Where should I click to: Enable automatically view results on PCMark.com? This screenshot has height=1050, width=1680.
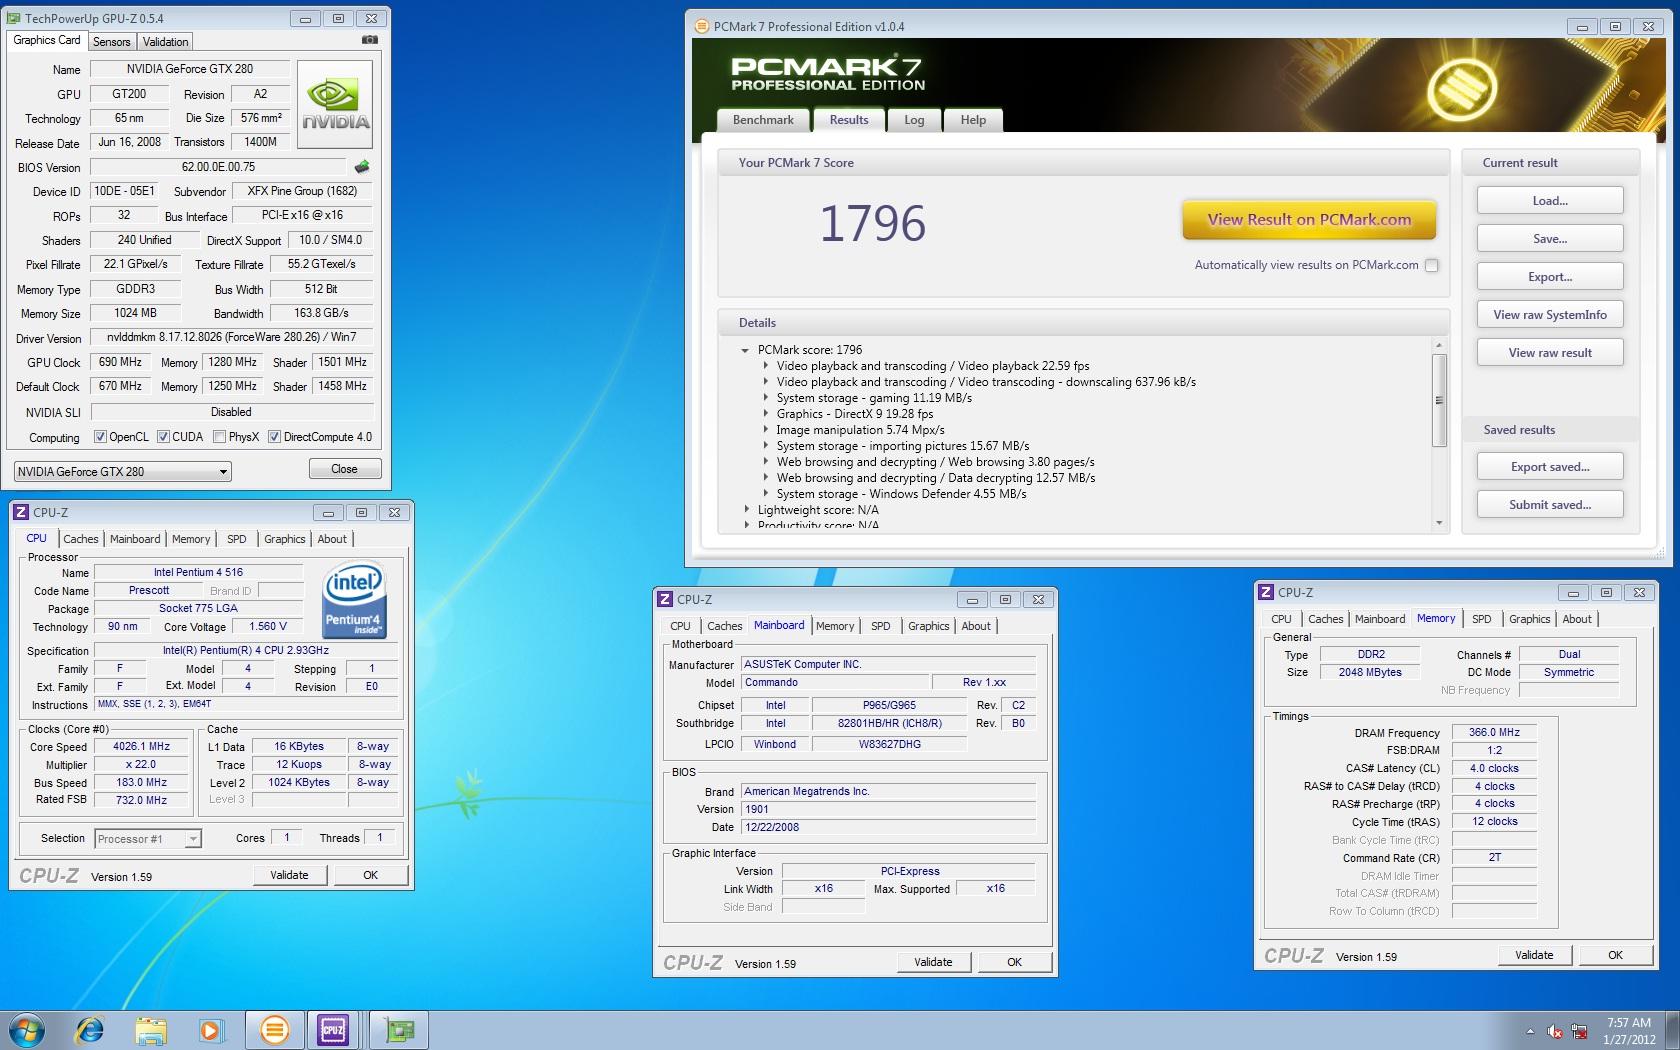(x=1432, y=265)
